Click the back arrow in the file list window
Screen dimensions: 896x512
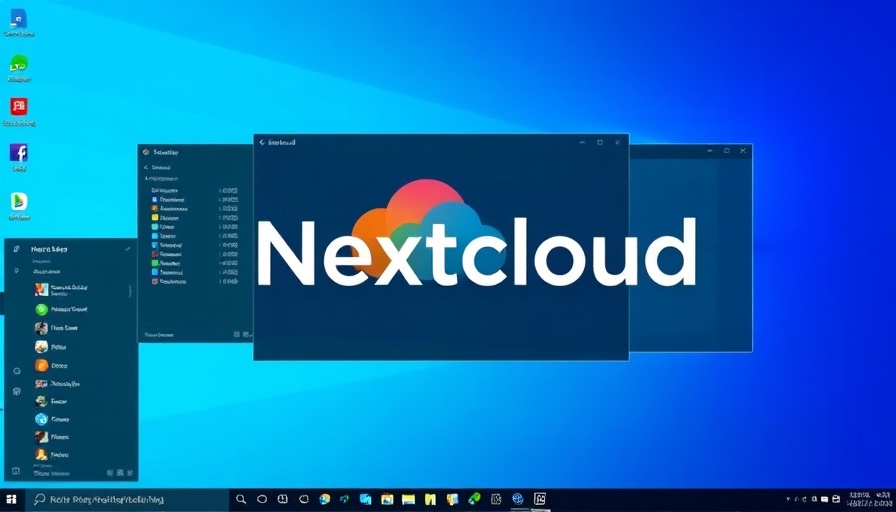146,167
